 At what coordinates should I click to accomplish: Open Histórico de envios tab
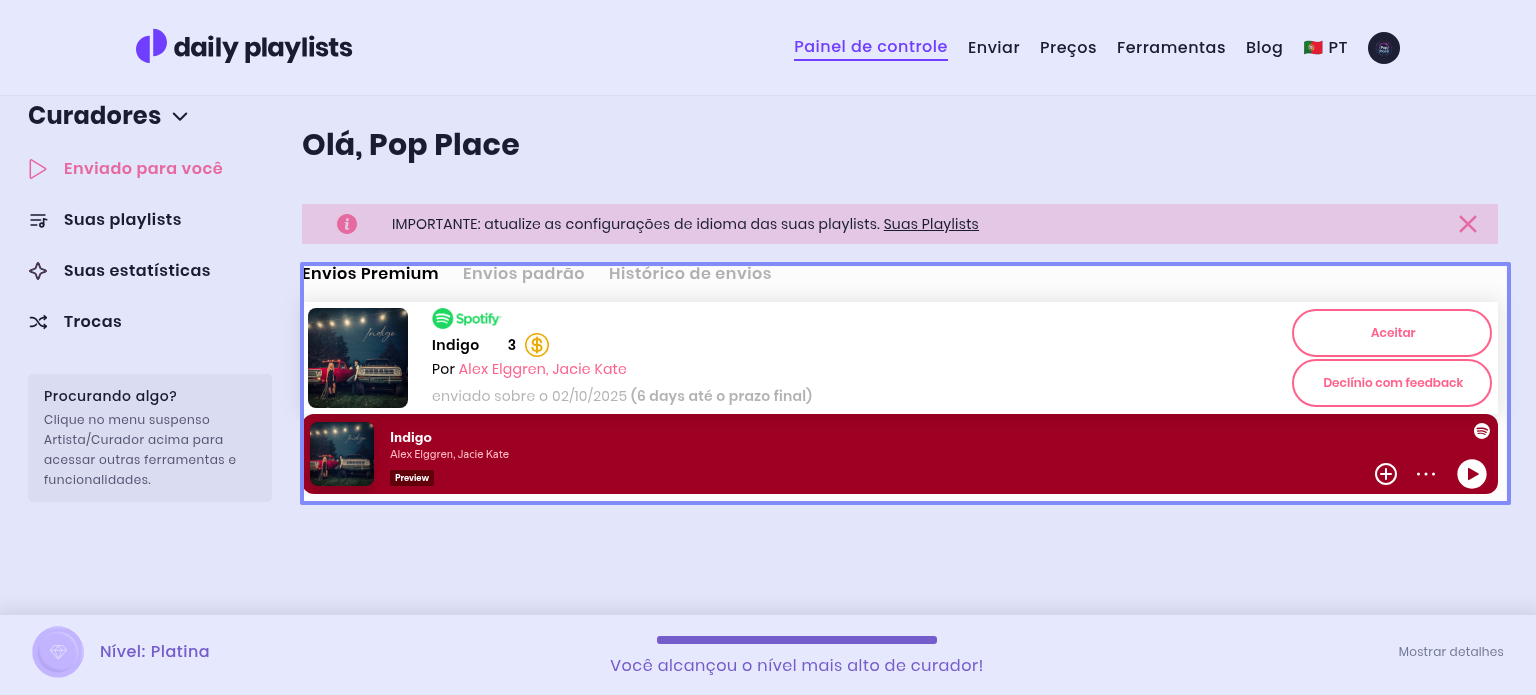pos(689,274)
